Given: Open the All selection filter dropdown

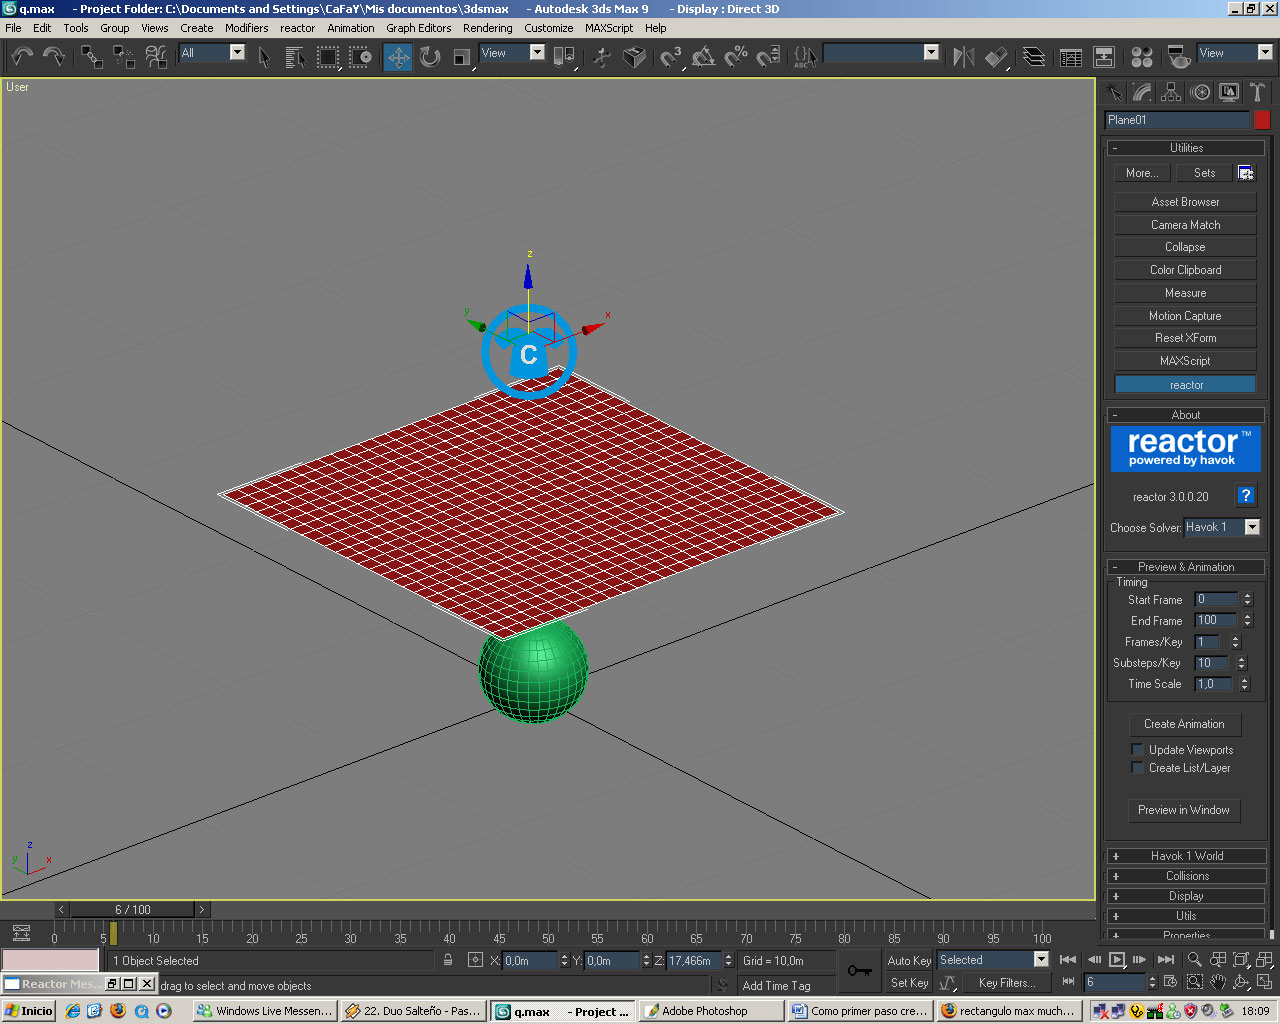Looking at the screenshot, I should (x=212, y=53).
